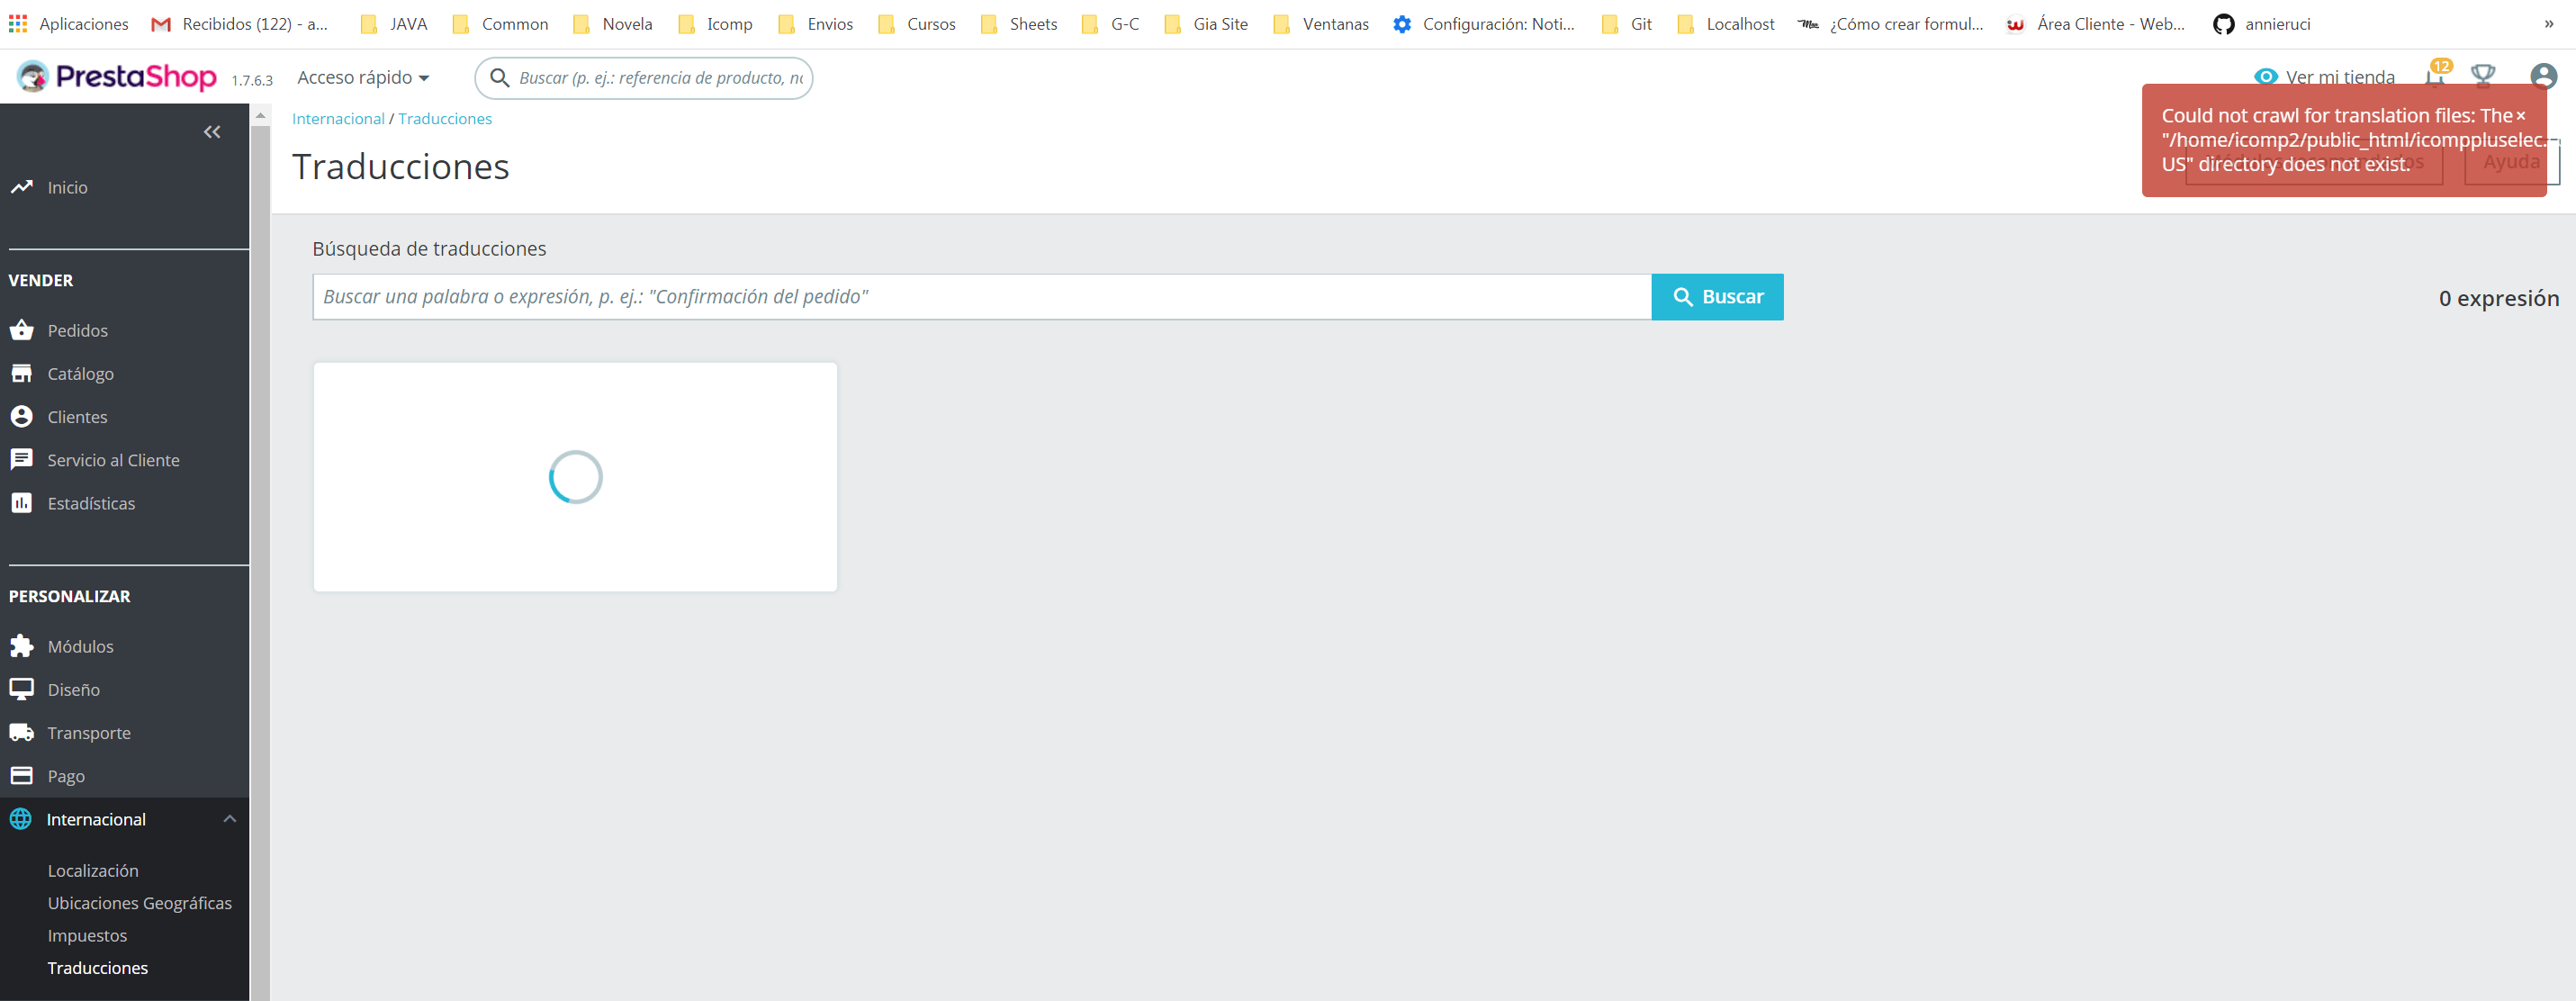This screenshot has width=2576, height=1001.
Task: Open the Novela bookmark folder
Action: click(x=612, y=23)
